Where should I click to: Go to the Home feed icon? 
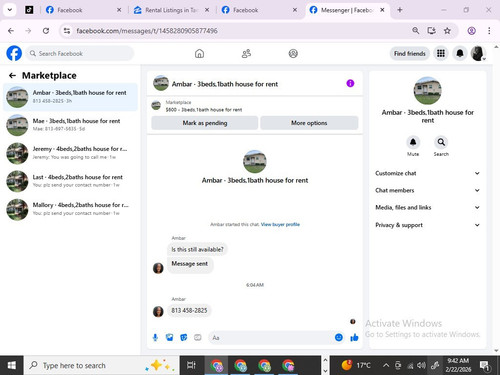tap(199, 53)
